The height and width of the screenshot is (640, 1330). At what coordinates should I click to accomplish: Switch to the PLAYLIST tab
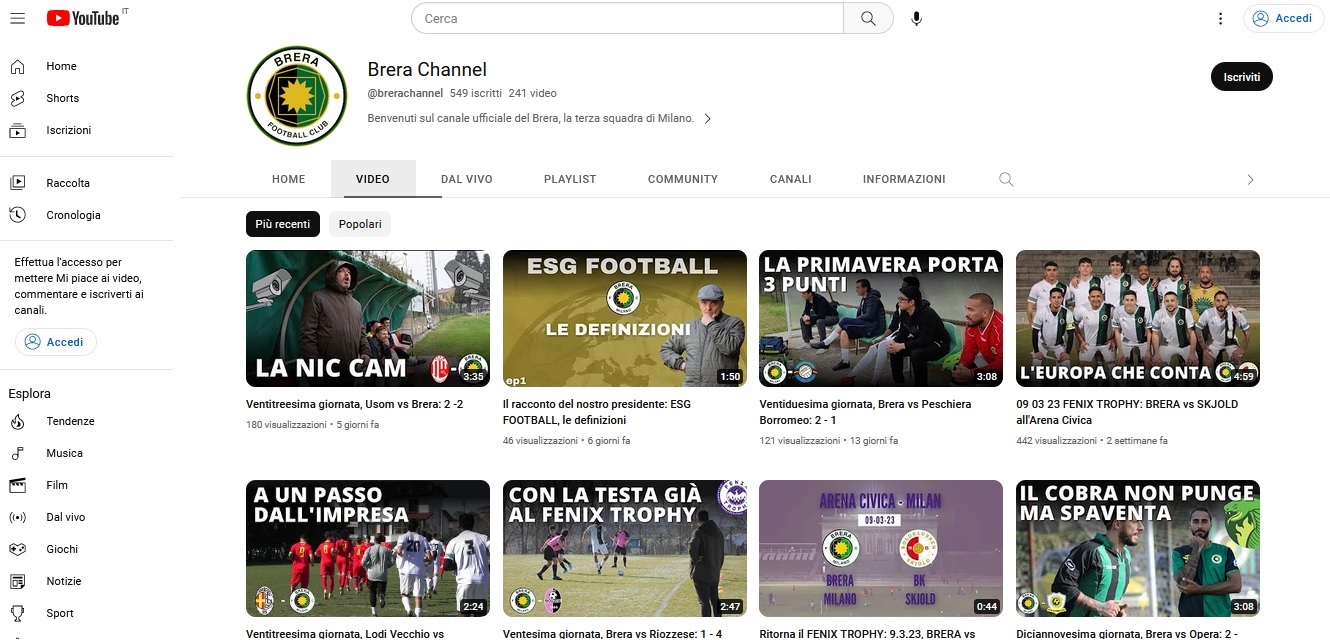(570, 179)
